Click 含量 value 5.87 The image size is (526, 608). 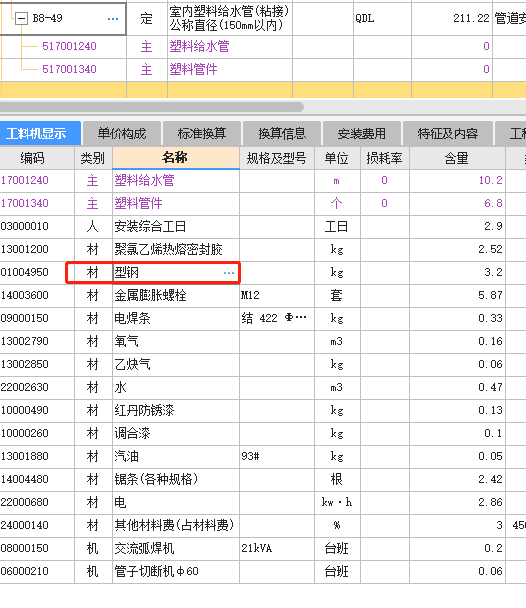[x=457, y=295]
